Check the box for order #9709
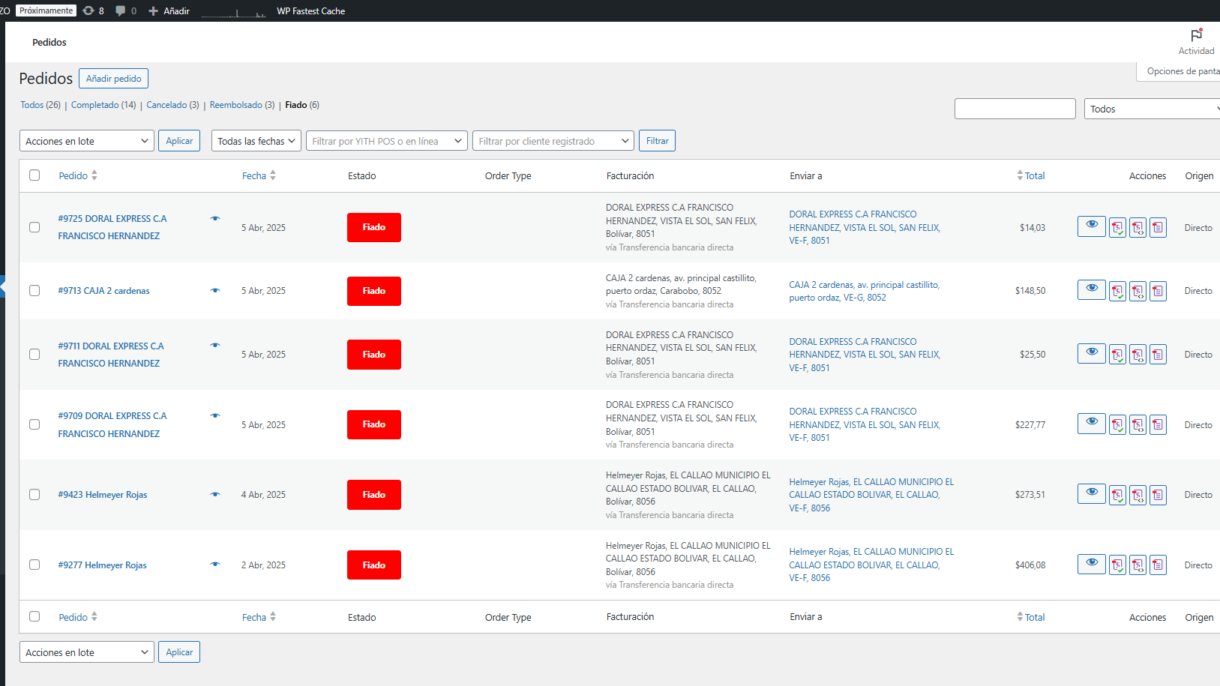 click(35, 424)
